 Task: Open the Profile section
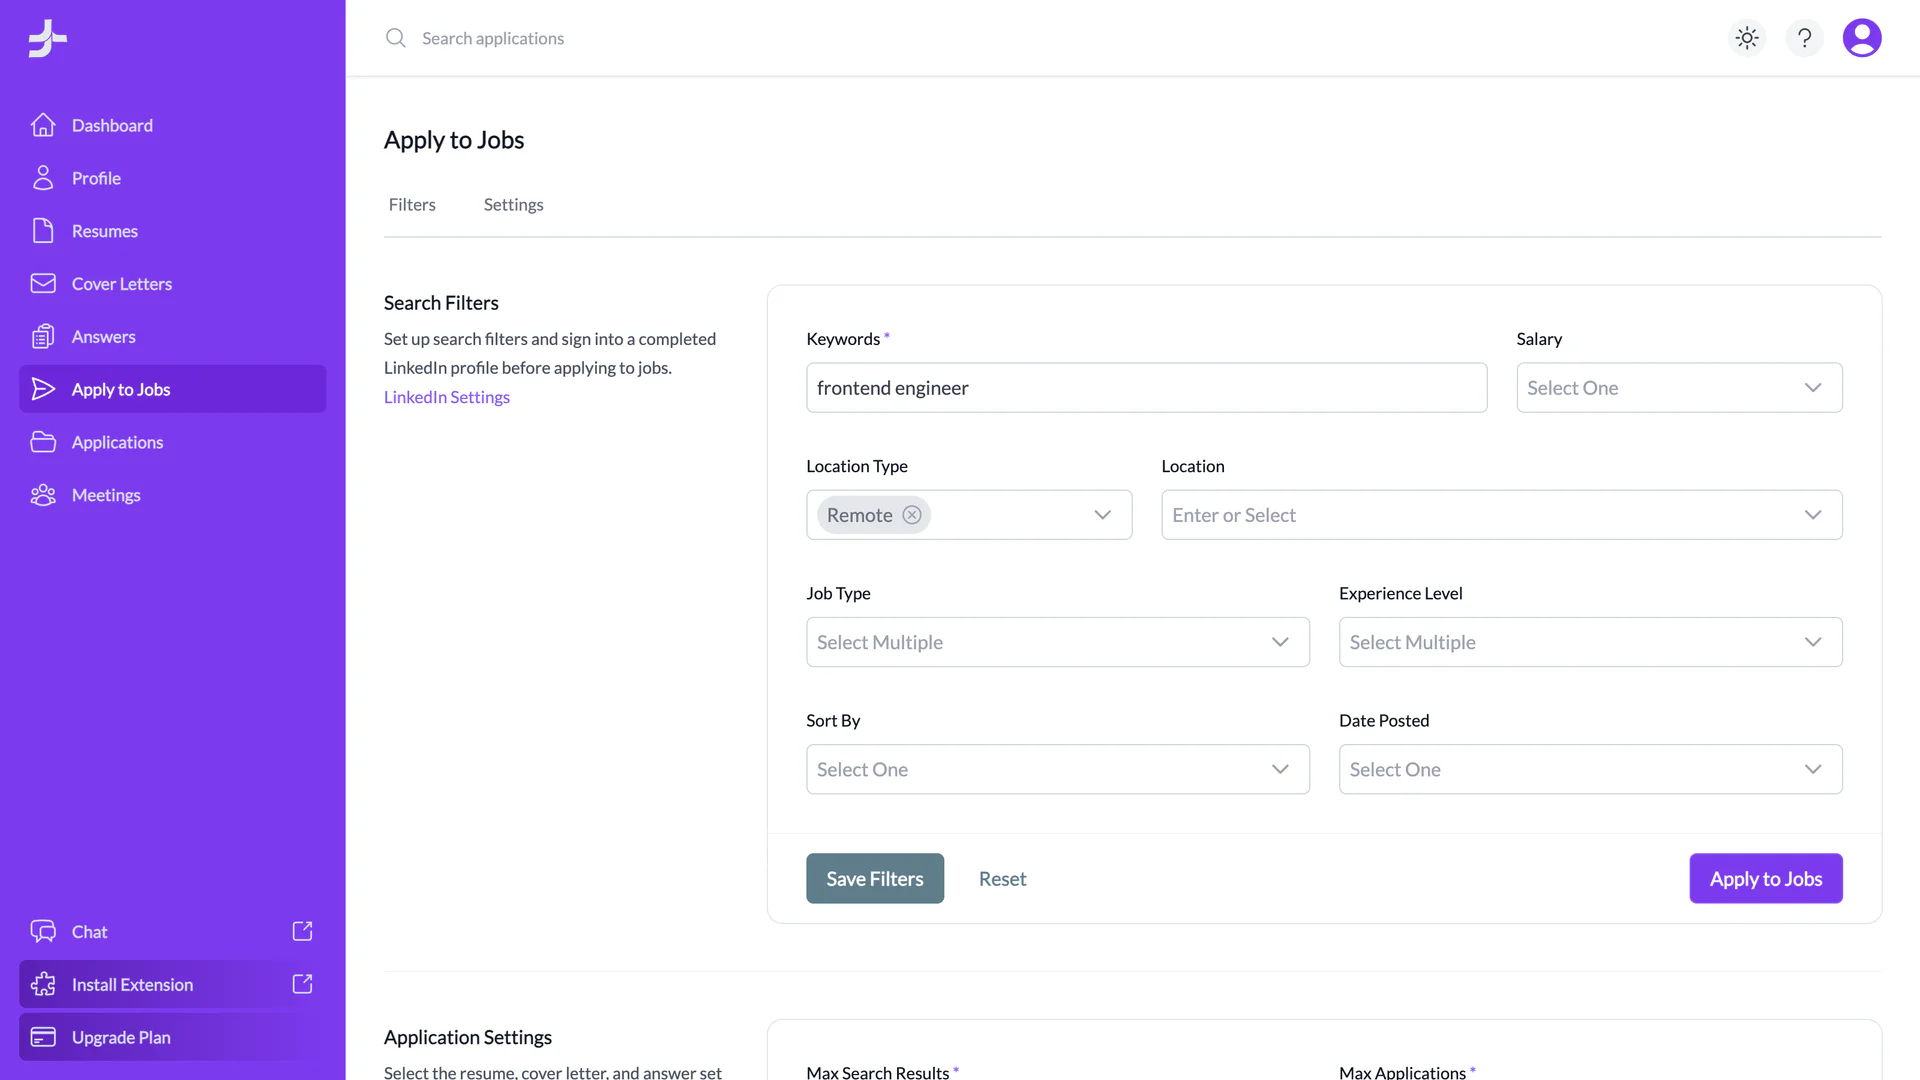[x=95, y=178]
